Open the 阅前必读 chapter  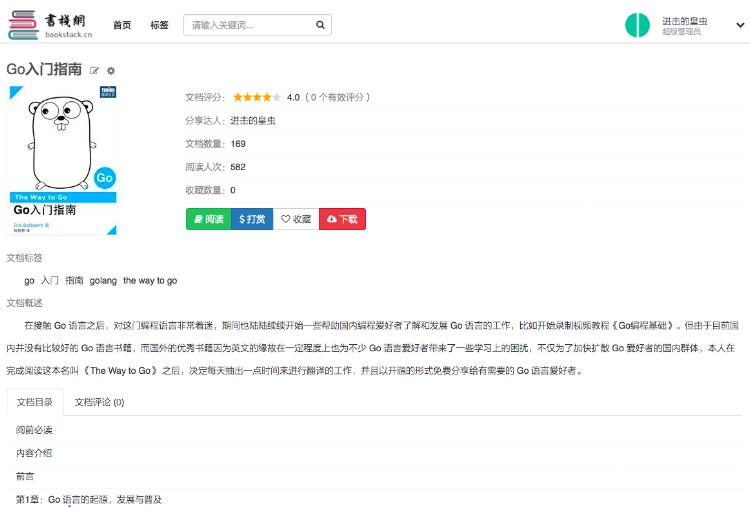(34, 430)
